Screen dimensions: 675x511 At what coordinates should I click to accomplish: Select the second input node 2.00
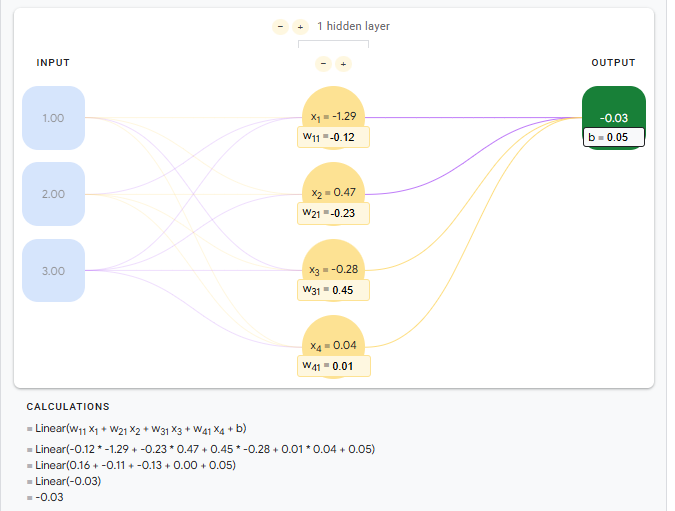(53, 194)
